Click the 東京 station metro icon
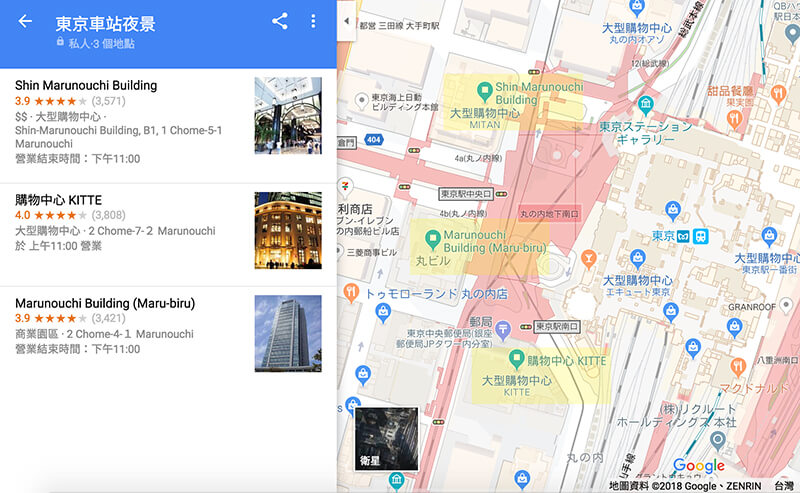 (x=683, y=236)
